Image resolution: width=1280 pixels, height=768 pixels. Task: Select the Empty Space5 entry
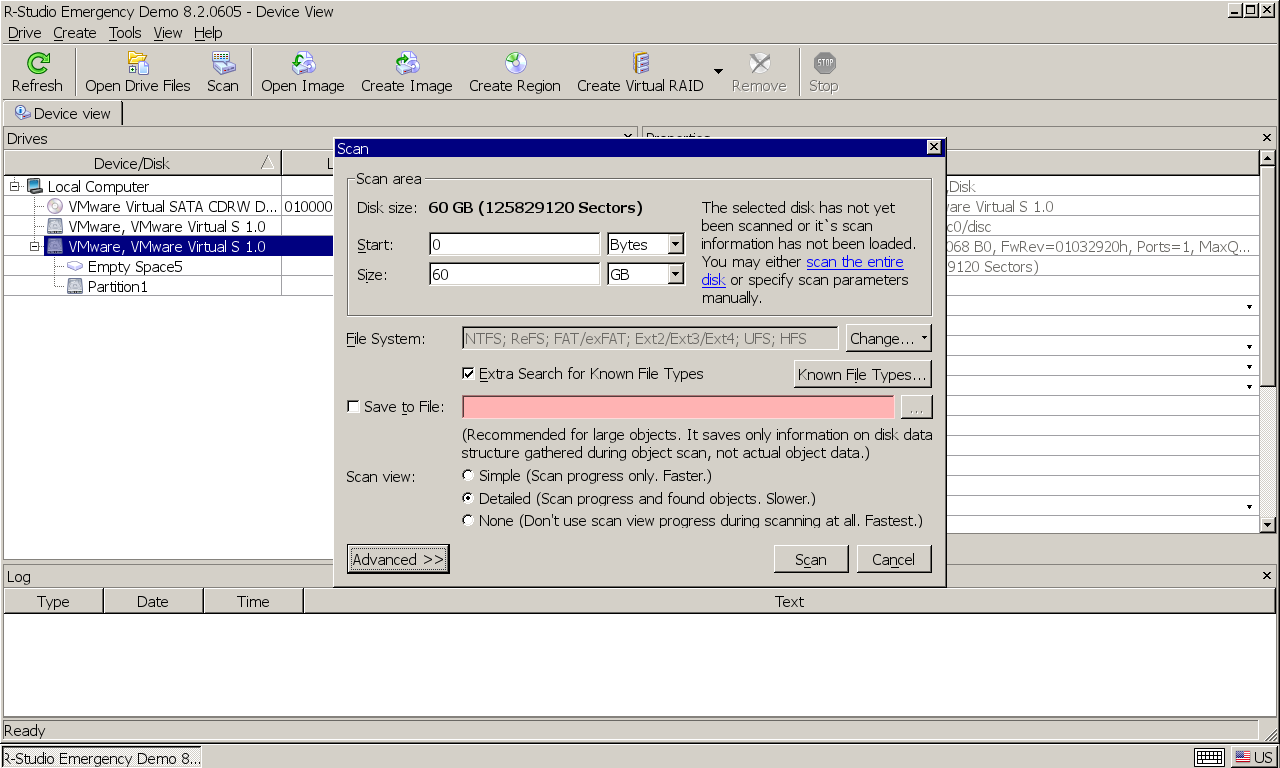click(135, 266)
